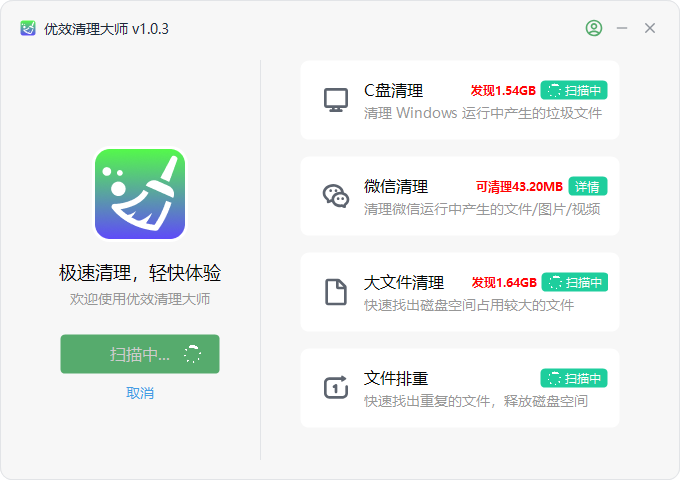
Task: Click the 扫描中 badge on 大文件清理
Action: pos(575,282)
